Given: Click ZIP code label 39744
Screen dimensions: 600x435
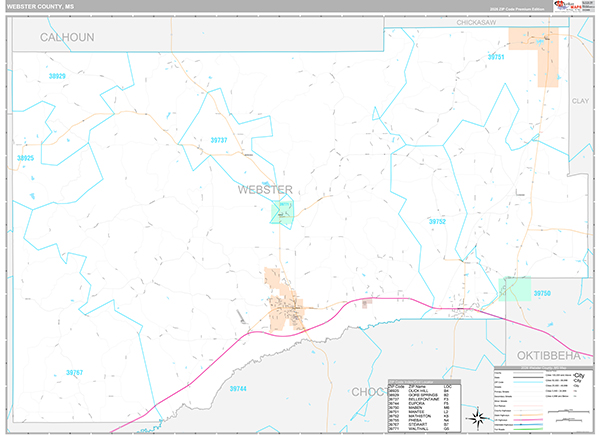Looking at the screenshot, I should pyautogui.click(x=238, y=389).
